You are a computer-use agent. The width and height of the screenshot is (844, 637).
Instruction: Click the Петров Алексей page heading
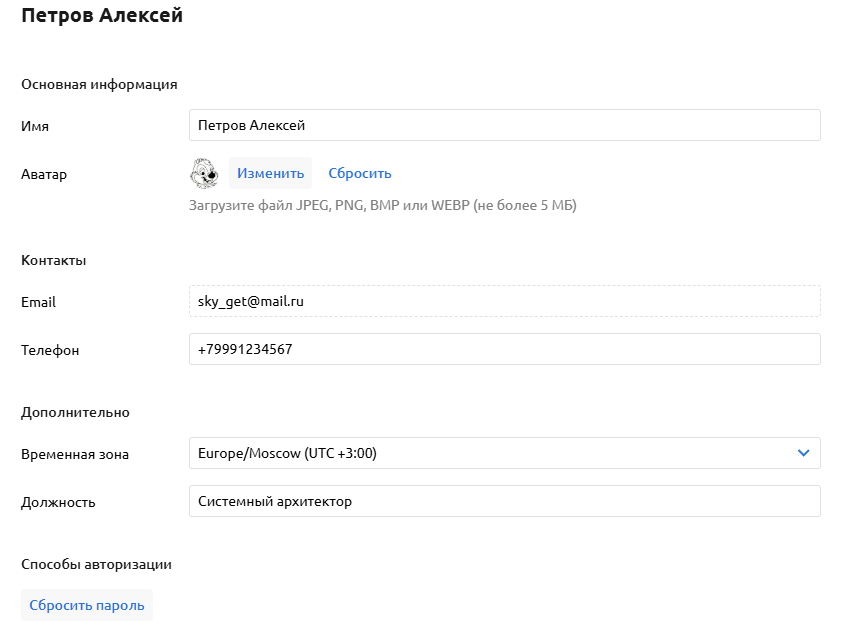102,17
